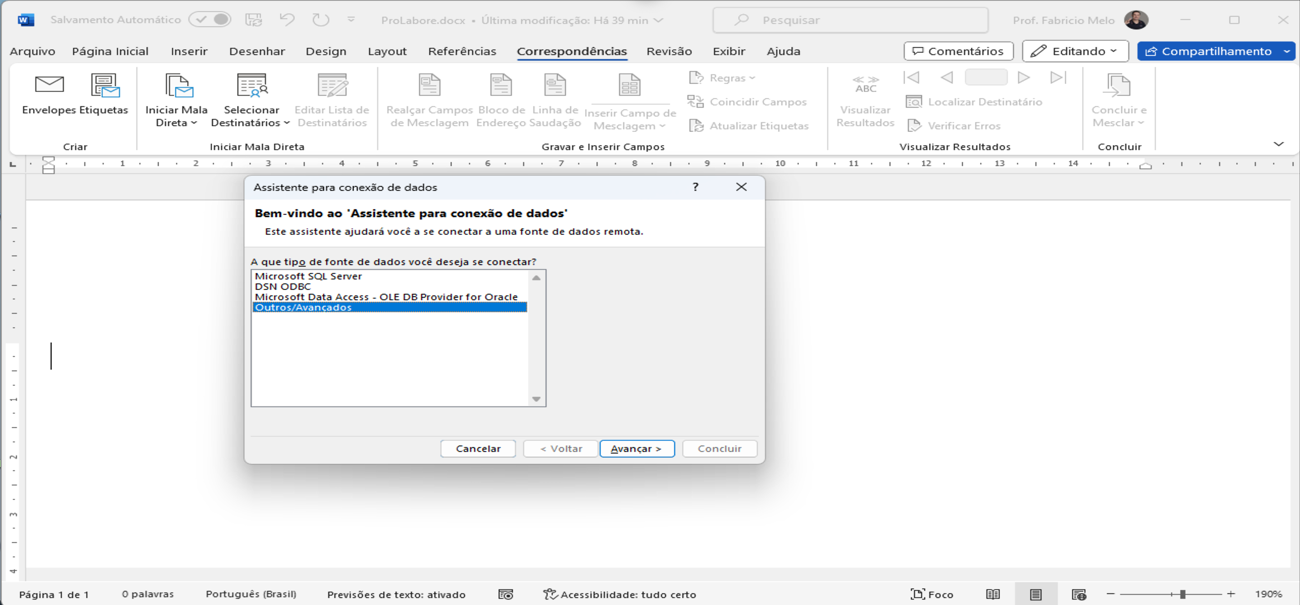Open file name modification dropdown
Image resolution: width=1300 pixels, height=605 pixels.
tap(658, 20)
